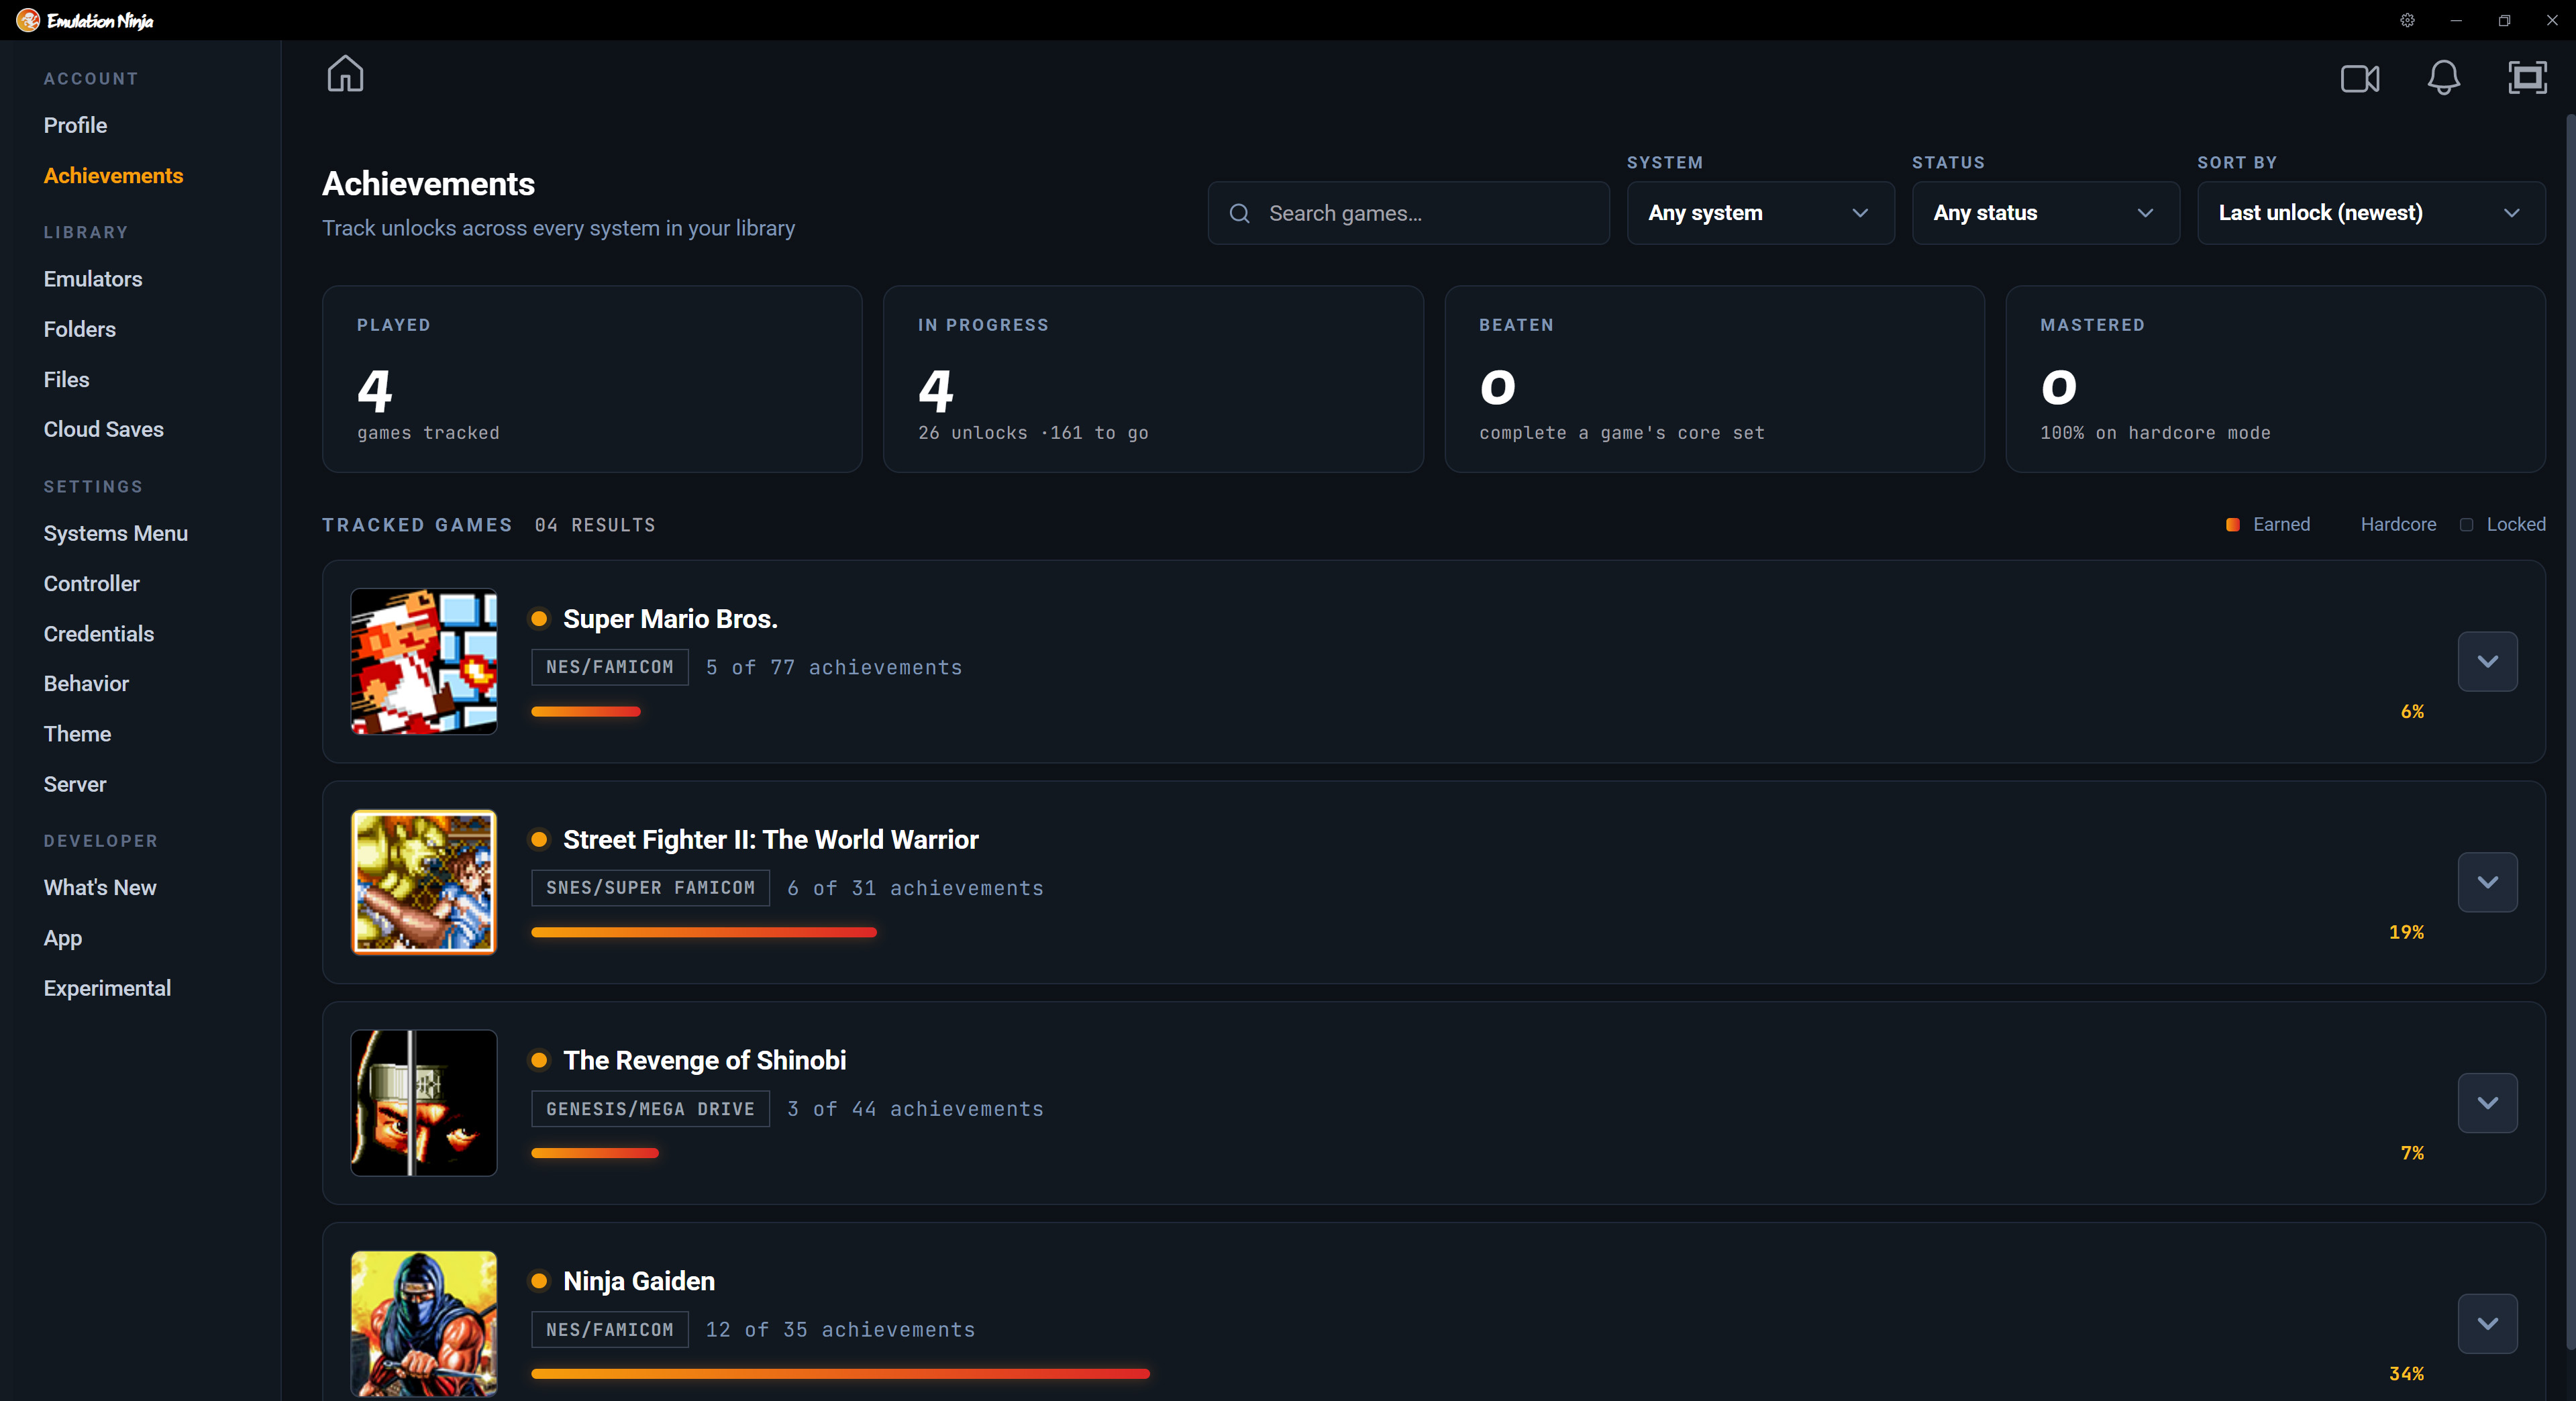
Task: Click Street Fighter II cover thumbnail
Action: tap(424, 882)
